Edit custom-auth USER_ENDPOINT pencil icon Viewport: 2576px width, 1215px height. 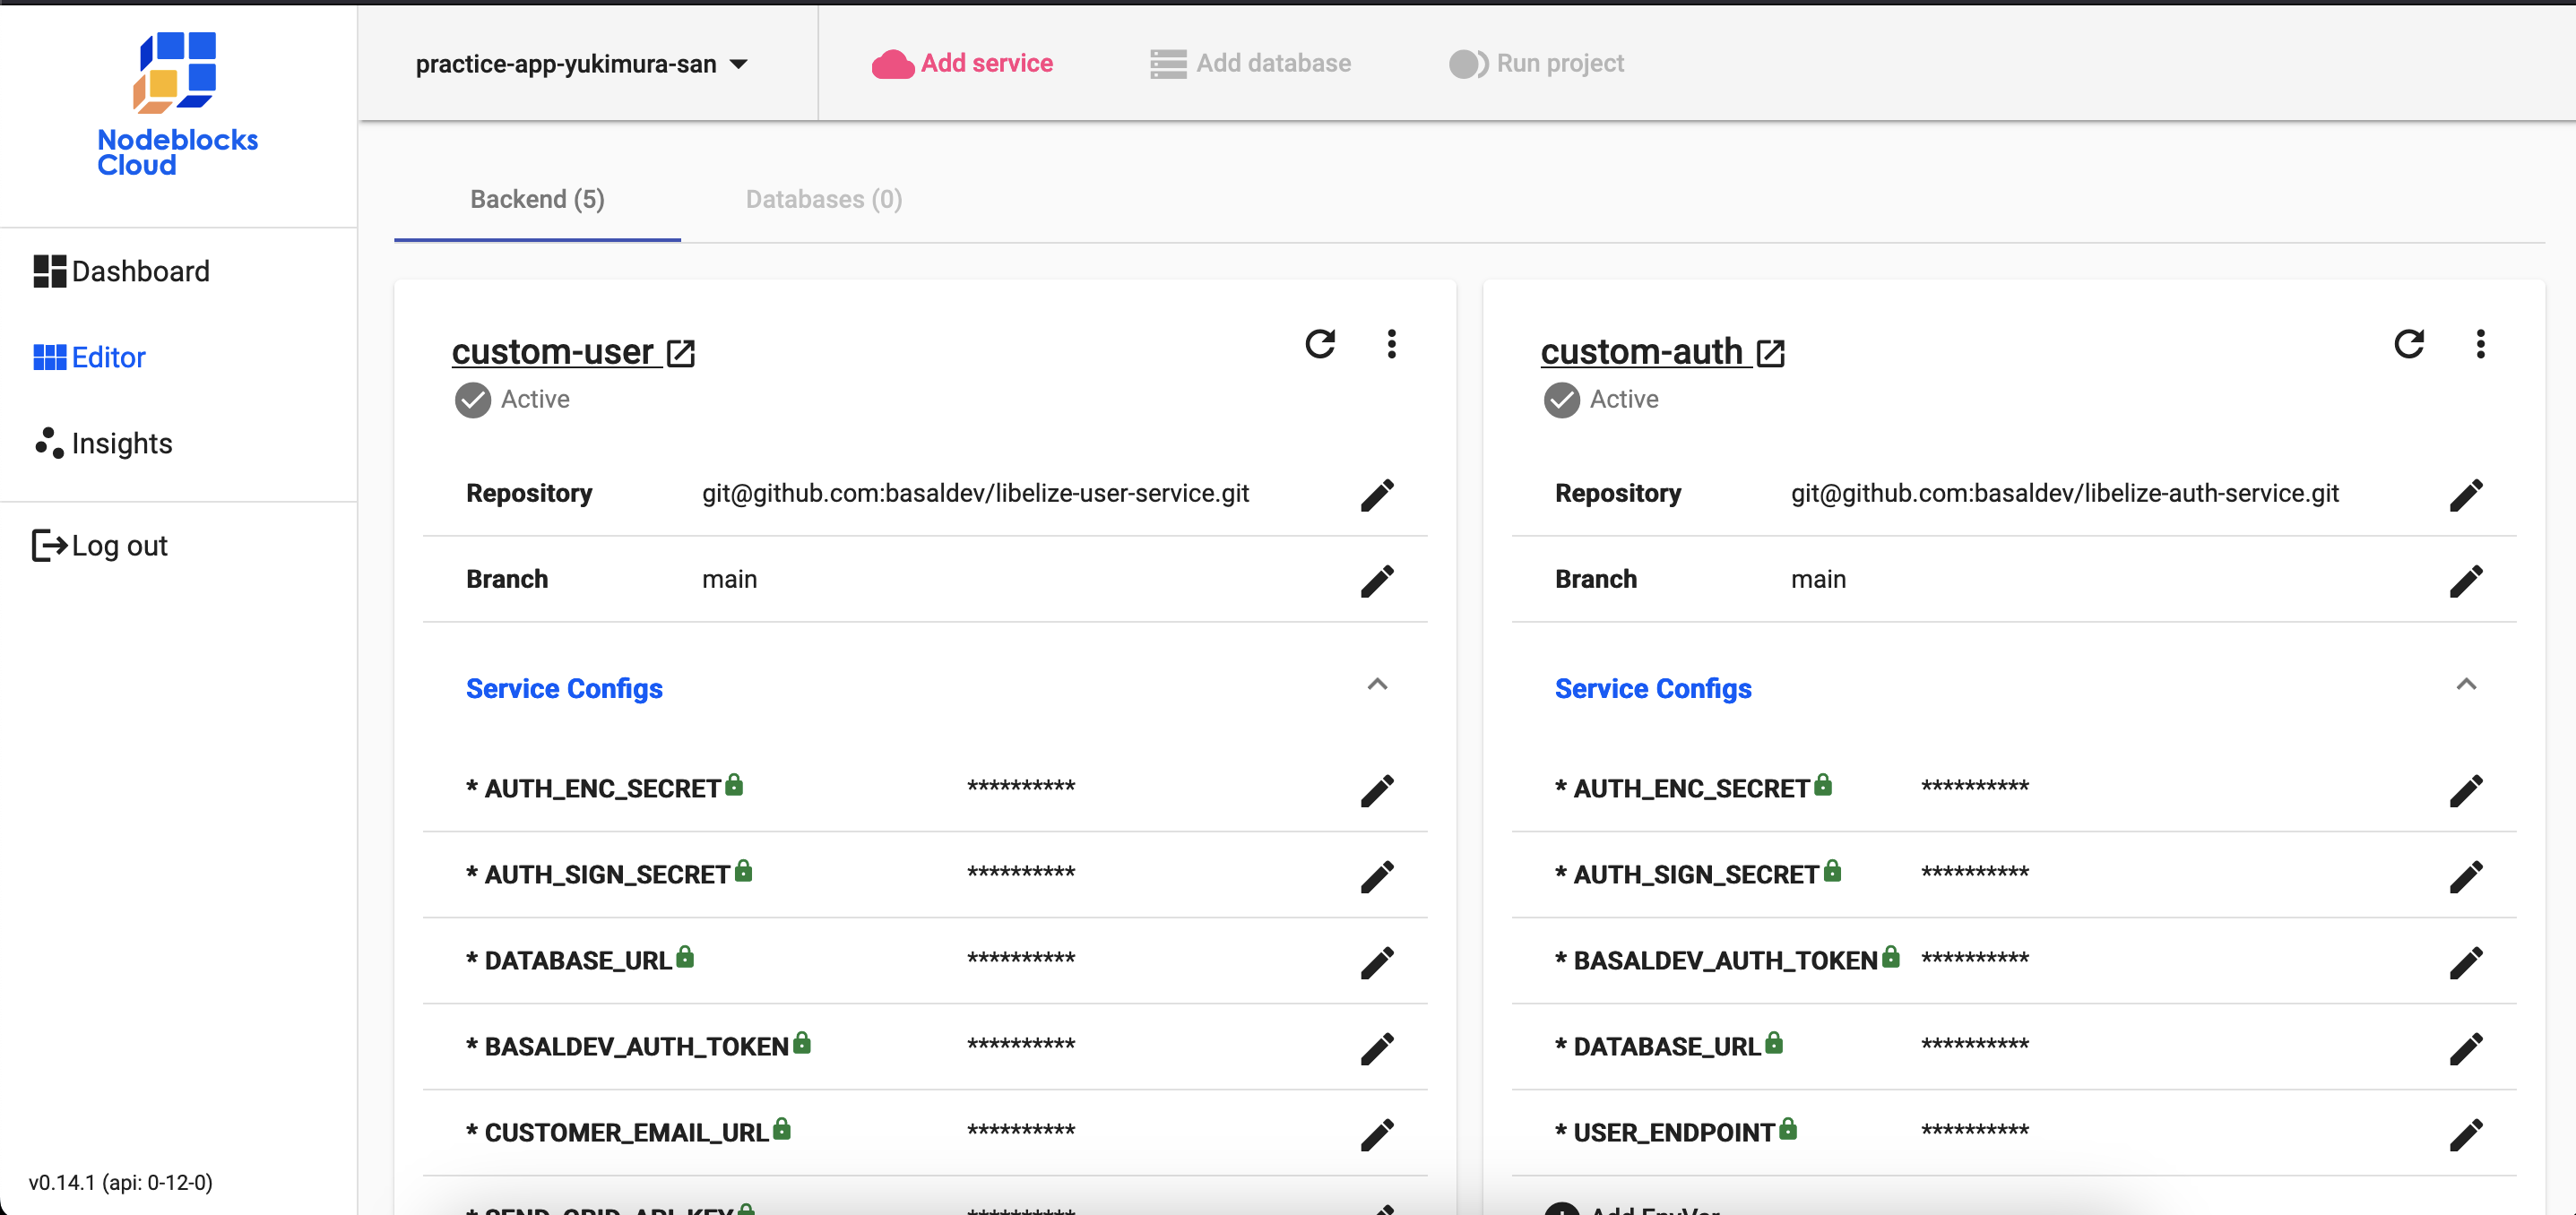pos(2465,1134)
